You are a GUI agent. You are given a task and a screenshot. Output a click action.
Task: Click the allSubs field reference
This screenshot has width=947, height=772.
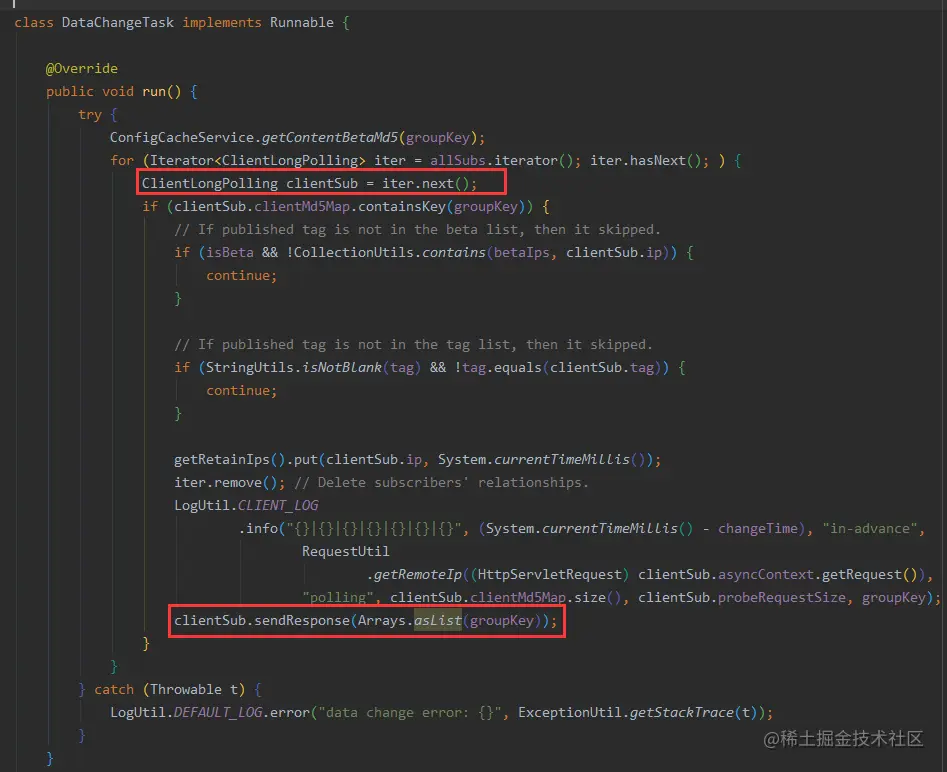point(458,160)
